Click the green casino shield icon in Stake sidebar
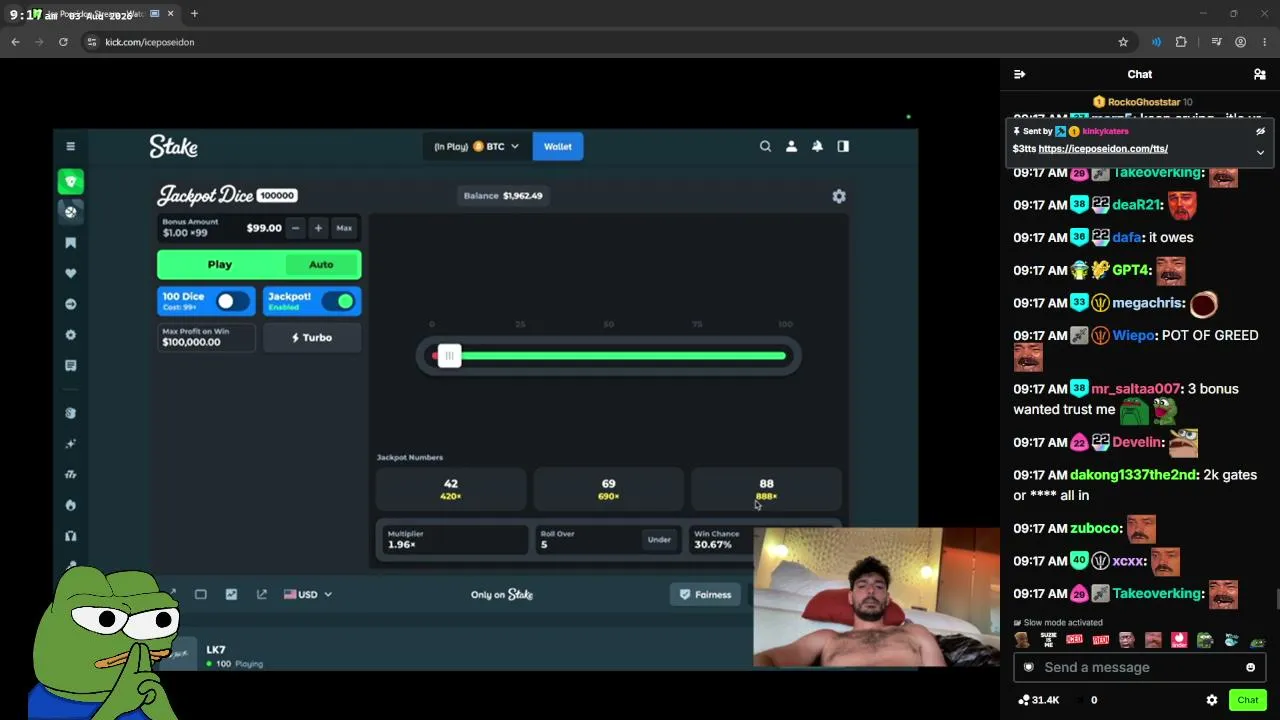This screenshot has width=1280, height=720. point(70,181)
